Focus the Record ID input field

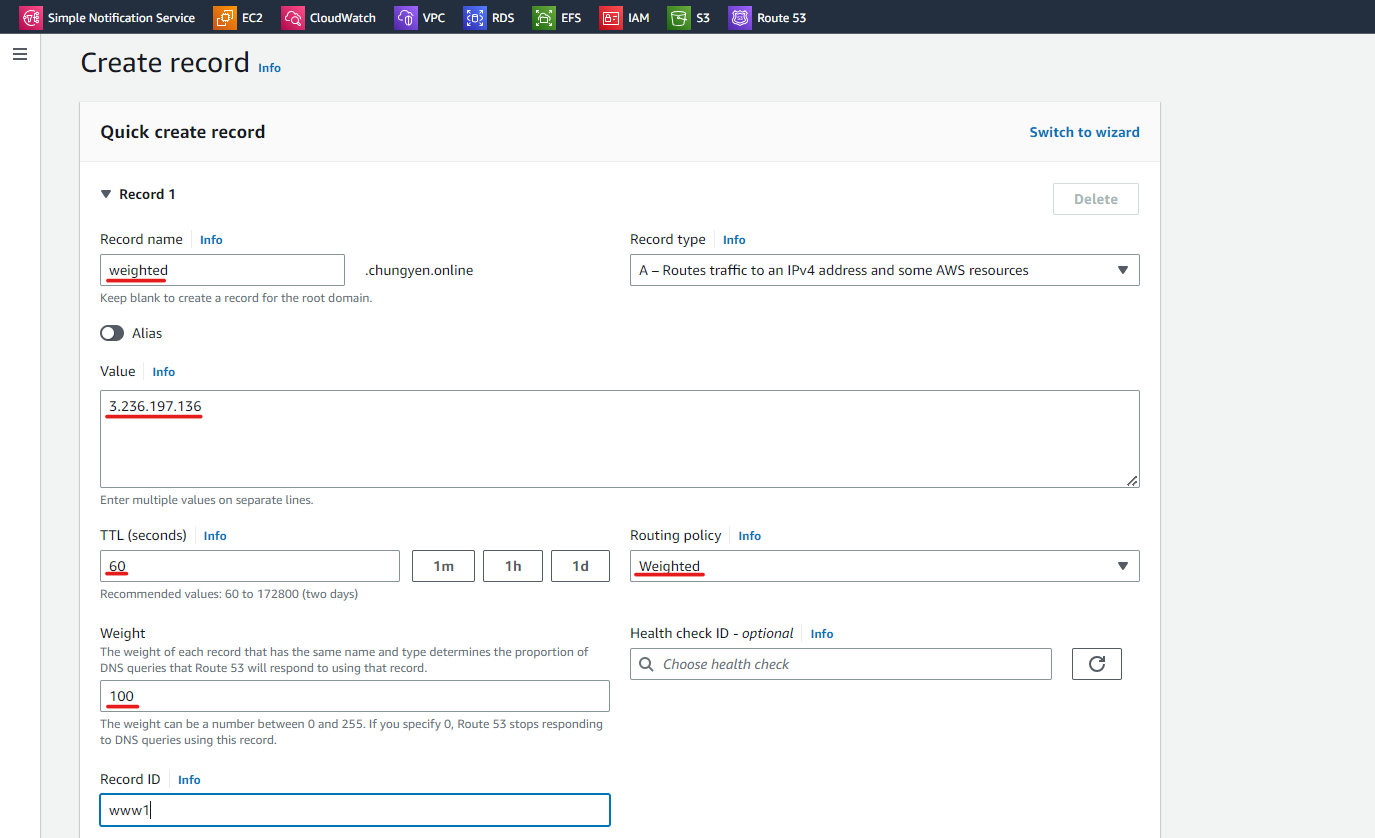tap(355, 810)
